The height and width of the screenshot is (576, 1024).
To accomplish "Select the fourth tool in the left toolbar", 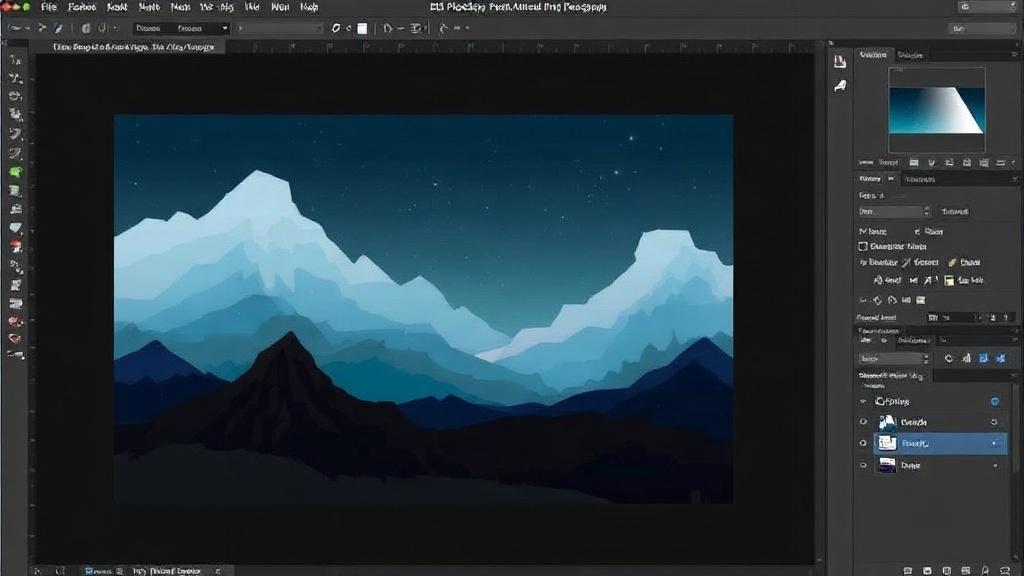I will [16, 115].
